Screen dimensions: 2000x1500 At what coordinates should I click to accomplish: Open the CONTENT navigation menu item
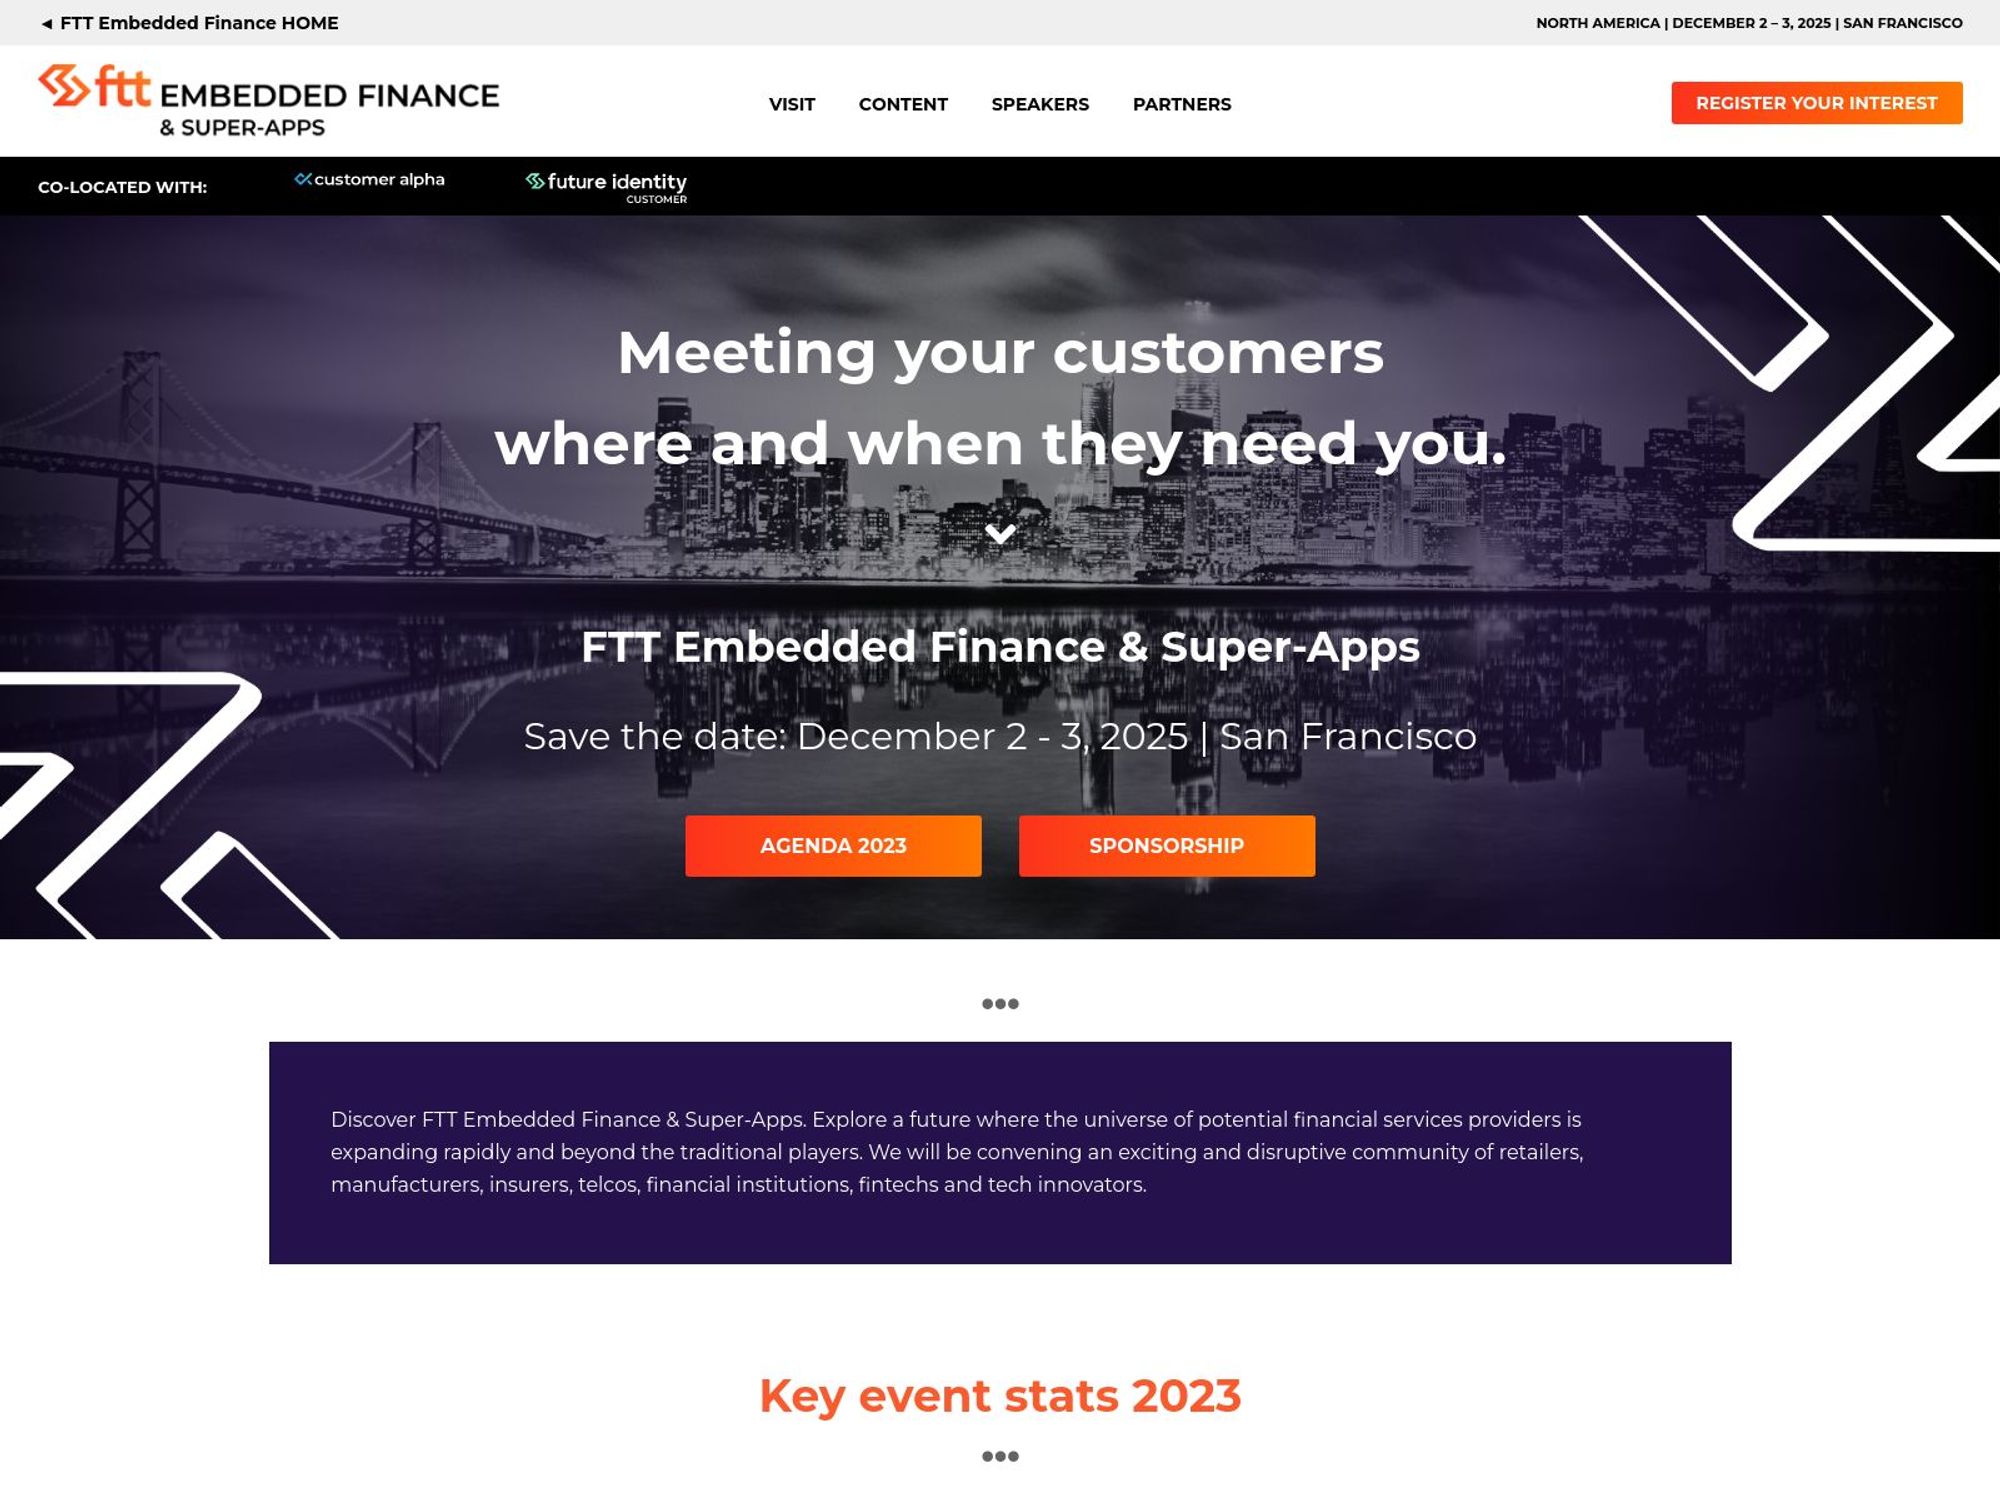902,102
